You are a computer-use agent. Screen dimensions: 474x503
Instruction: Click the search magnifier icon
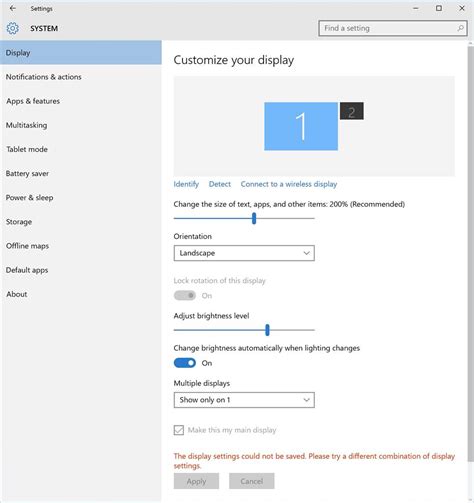pyautogui.click(x=460, y=28)
